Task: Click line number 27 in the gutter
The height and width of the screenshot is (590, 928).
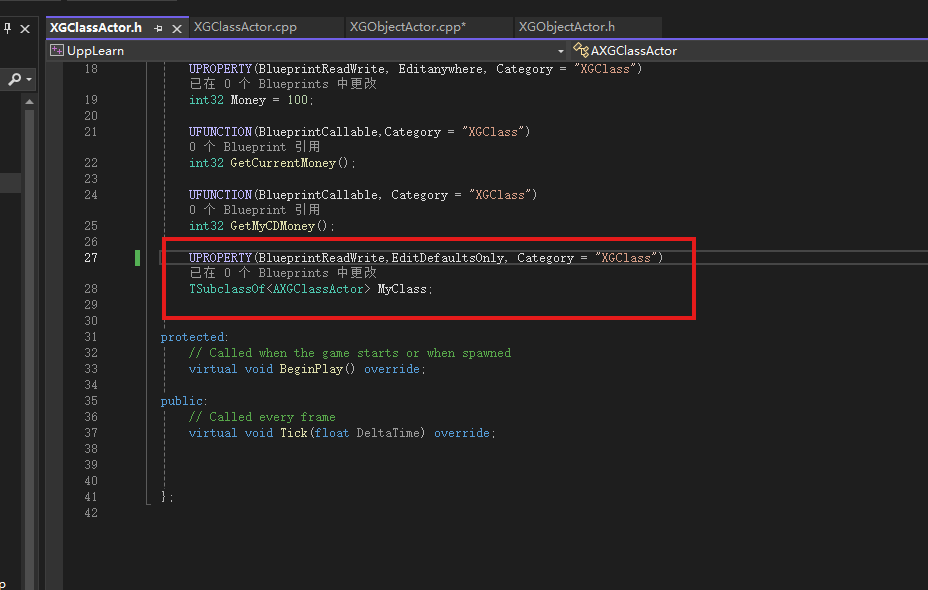Action: [x=91, y=257]
